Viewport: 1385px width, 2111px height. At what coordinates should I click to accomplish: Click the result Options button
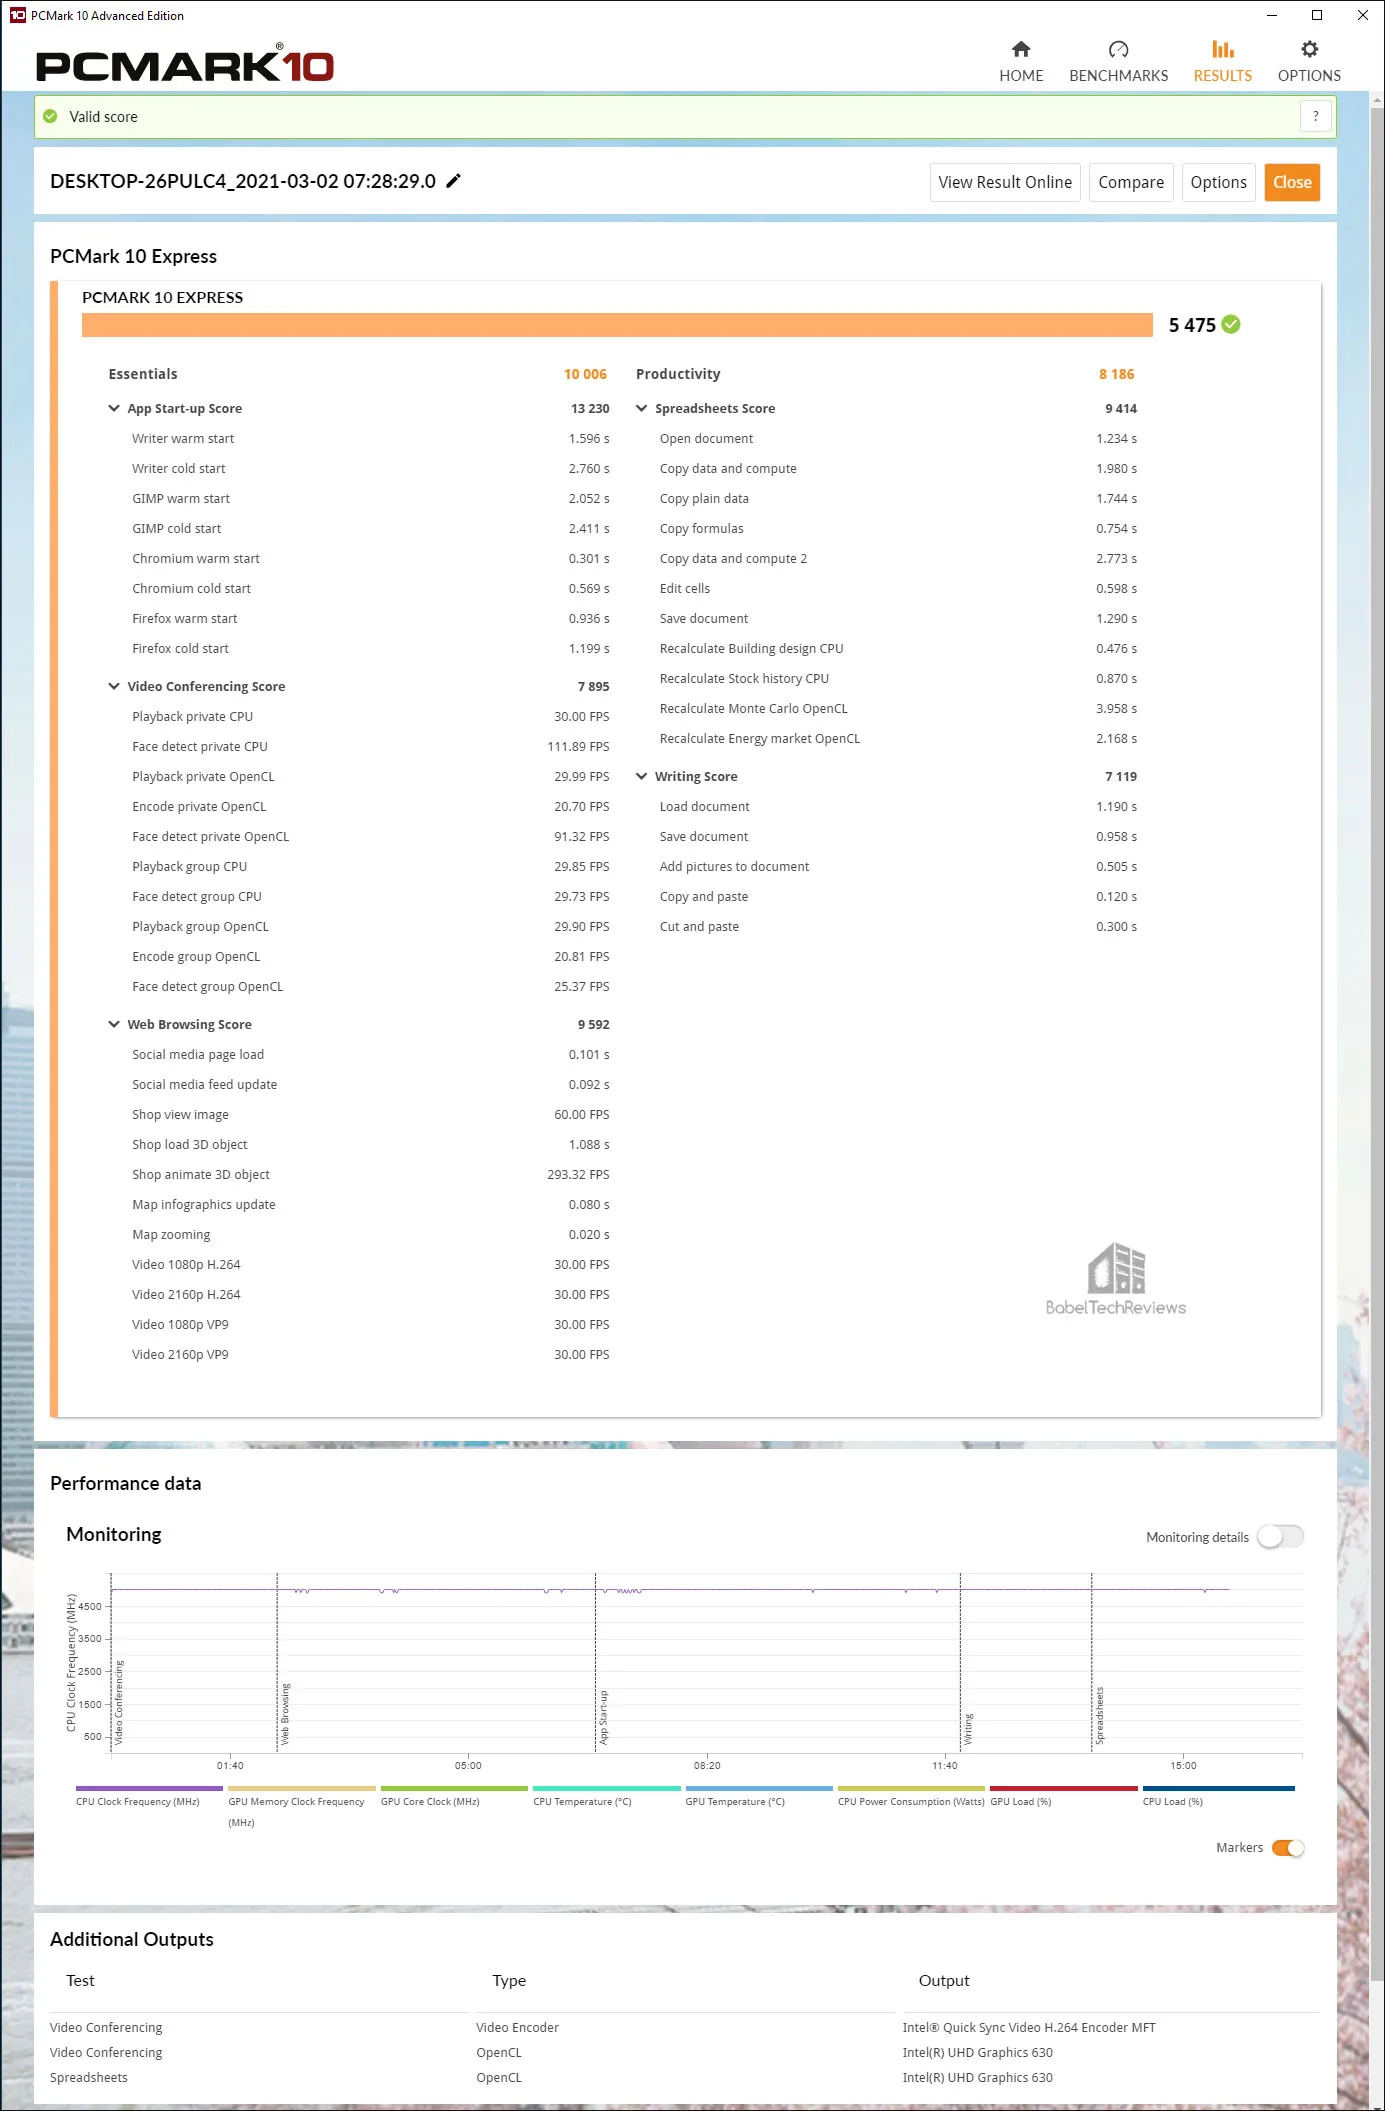[1218, 182]
